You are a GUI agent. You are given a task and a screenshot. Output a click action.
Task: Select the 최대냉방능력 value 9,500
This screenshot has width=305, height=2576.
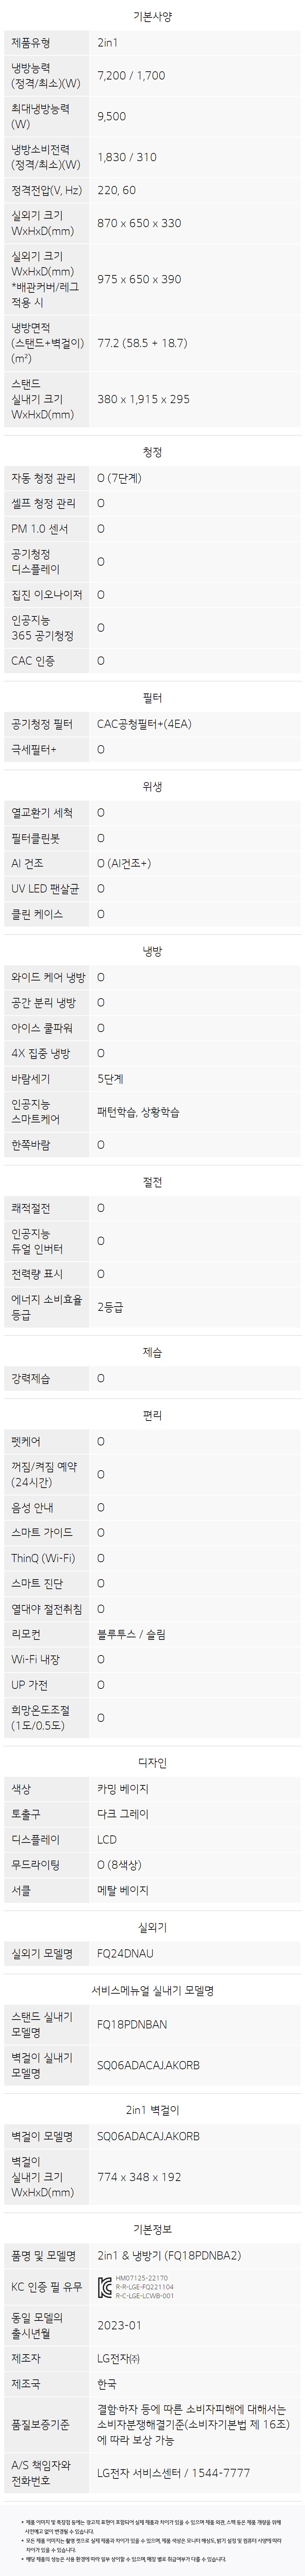[112, 116]
